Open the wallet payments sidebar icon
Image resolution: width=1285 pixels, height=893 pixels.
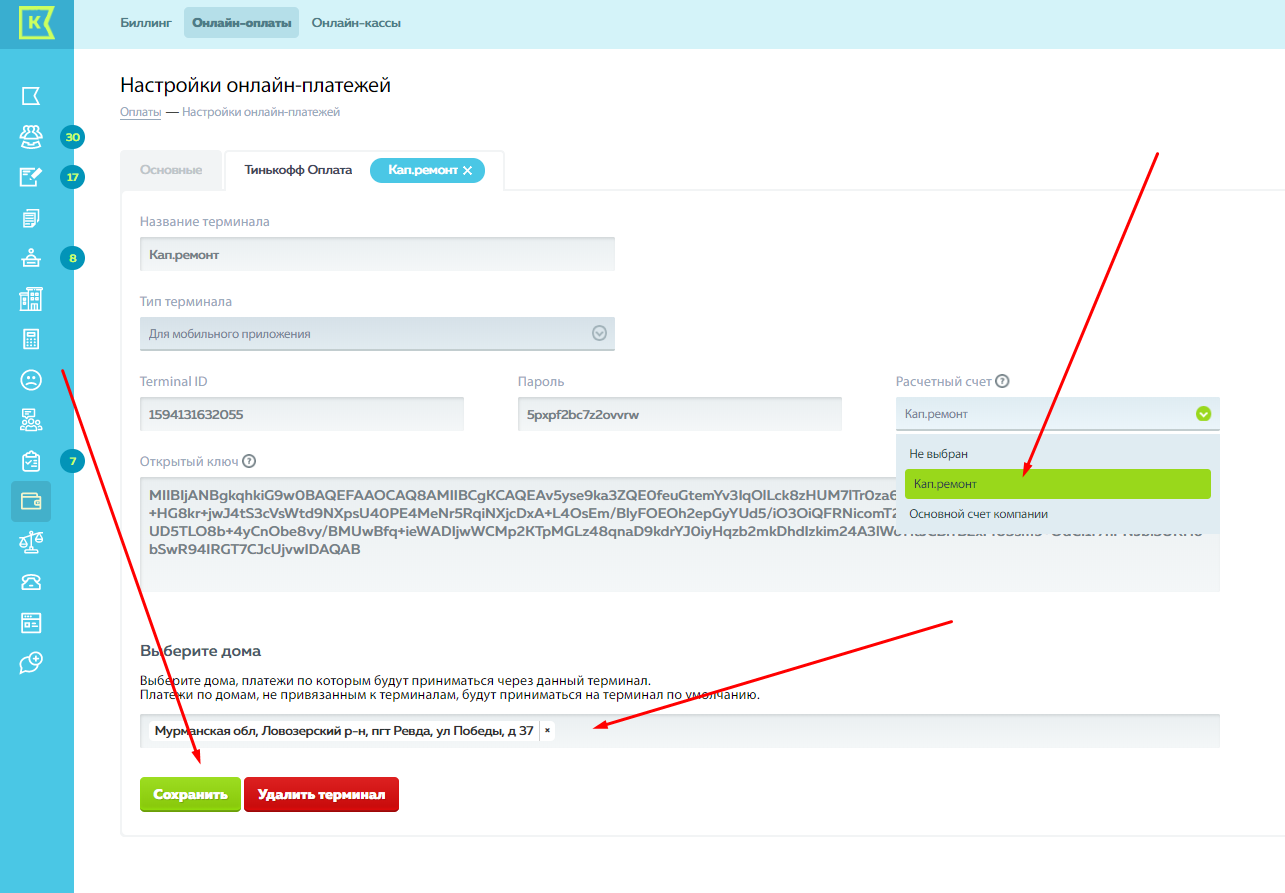coord(31,501)
